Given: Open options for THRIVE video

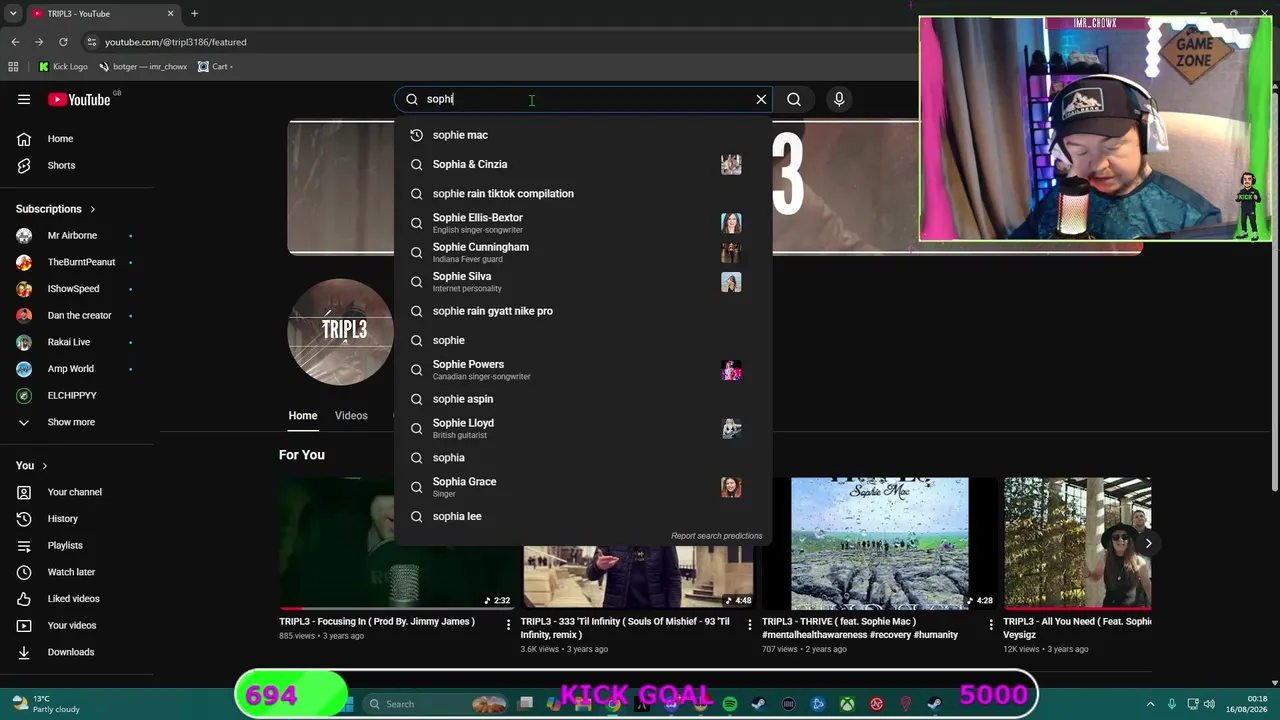Looking at the screenshot, I should [991, 625].
